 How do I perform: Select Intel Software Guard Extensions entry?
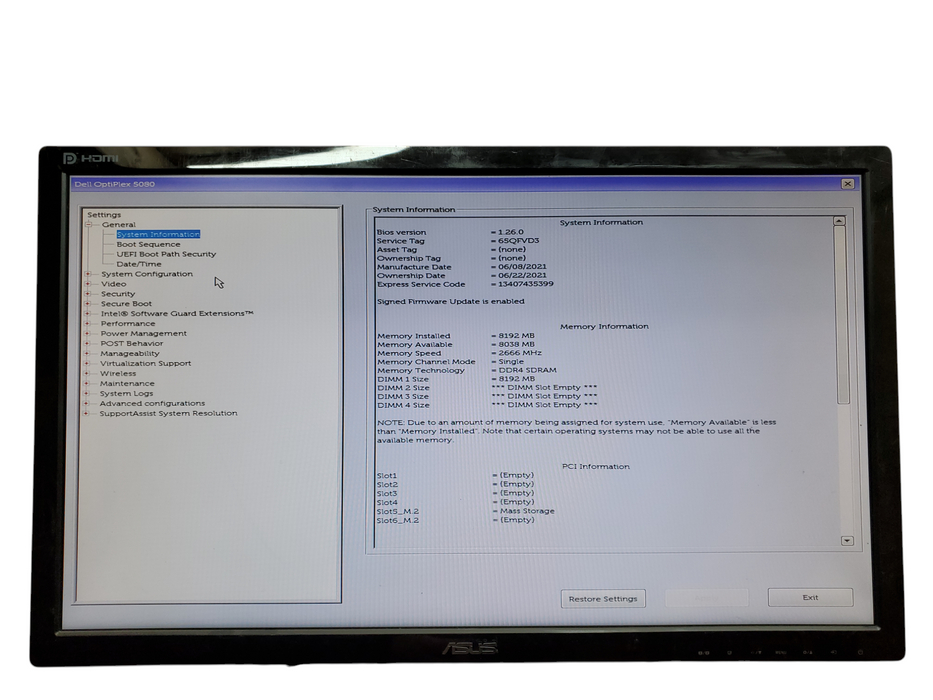(x=177, y=314)
